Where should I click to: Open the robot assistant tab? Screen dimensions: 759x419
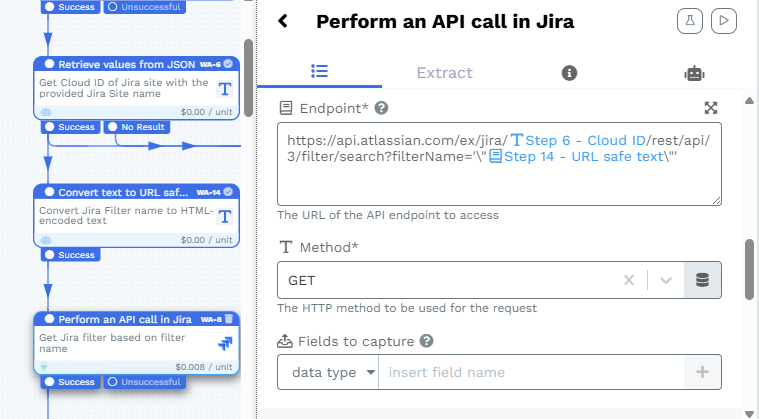point(694,73)
